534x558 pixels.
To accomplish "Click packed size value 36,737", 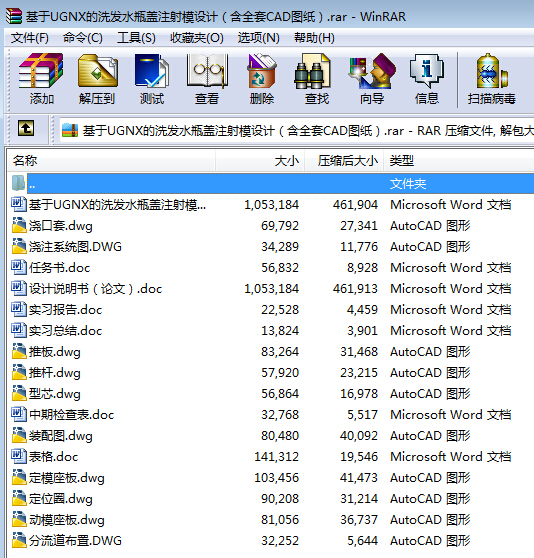I will point(359,520).
